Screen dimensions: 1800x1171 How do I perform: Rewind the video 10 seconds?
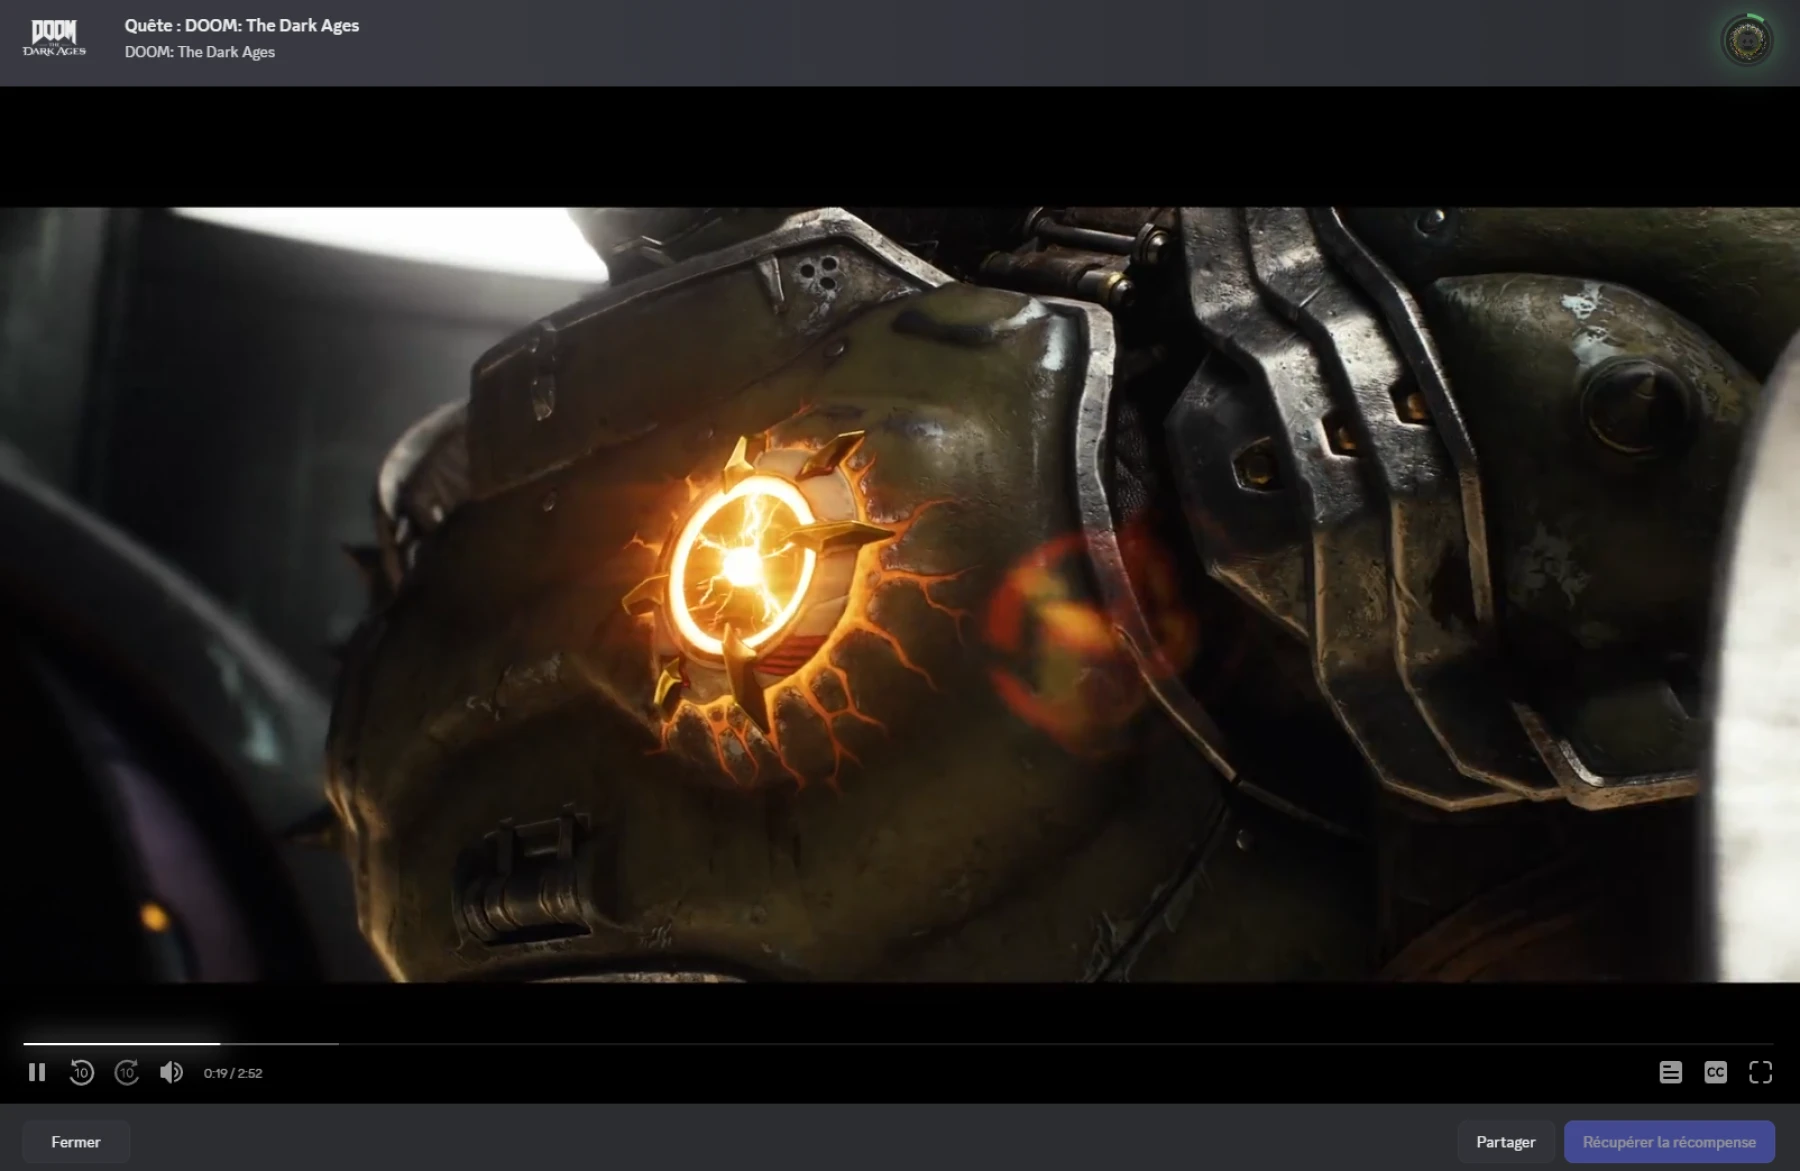pos(82,1072)
